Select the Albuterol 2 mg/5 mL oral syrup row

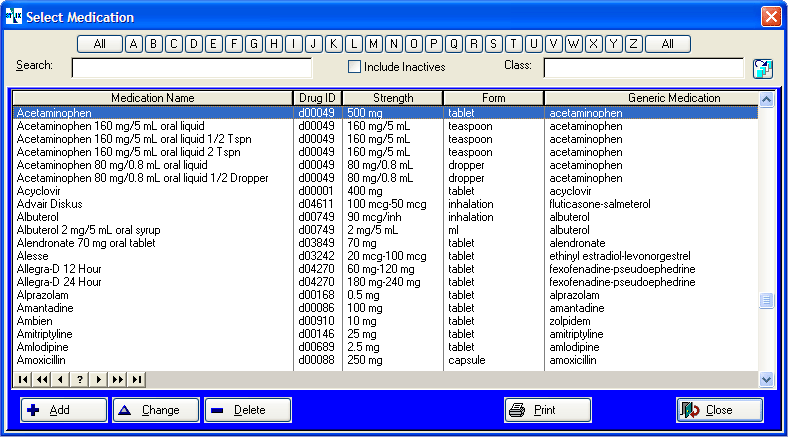pyautogui.click(x=385, y=230)
